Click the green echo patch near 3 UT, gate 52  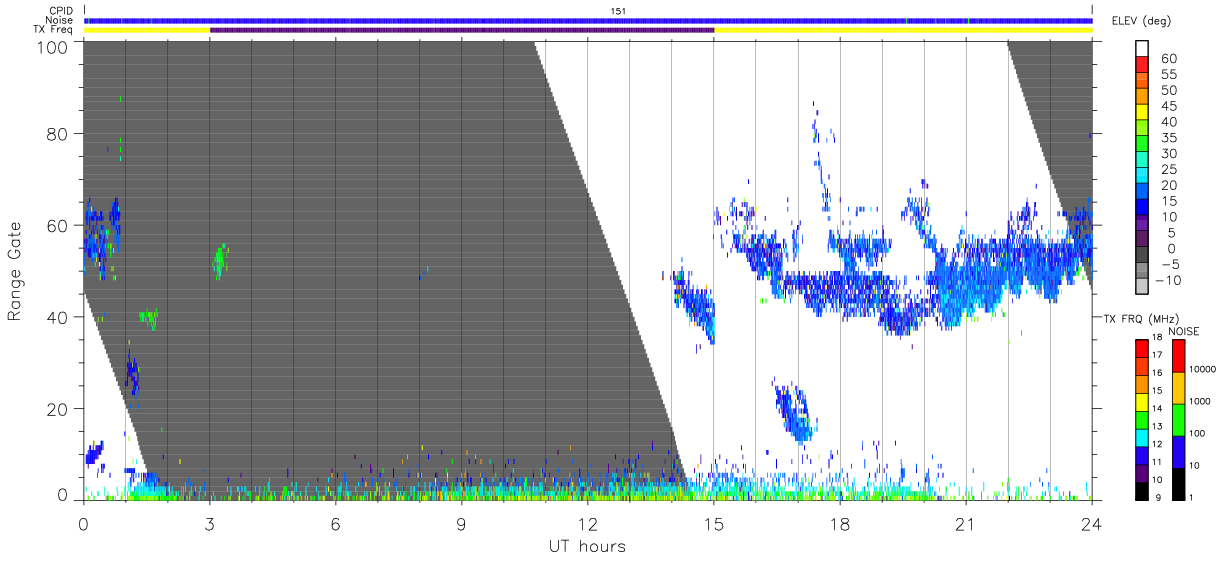tap(221, 261)
